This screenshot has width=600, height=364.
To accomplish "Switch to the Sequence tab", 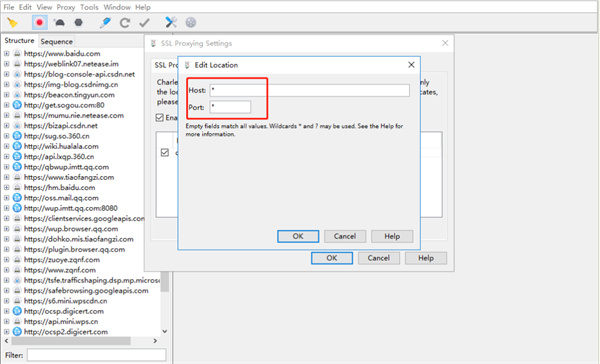I will pyautogui.click(x=57, y=41).
